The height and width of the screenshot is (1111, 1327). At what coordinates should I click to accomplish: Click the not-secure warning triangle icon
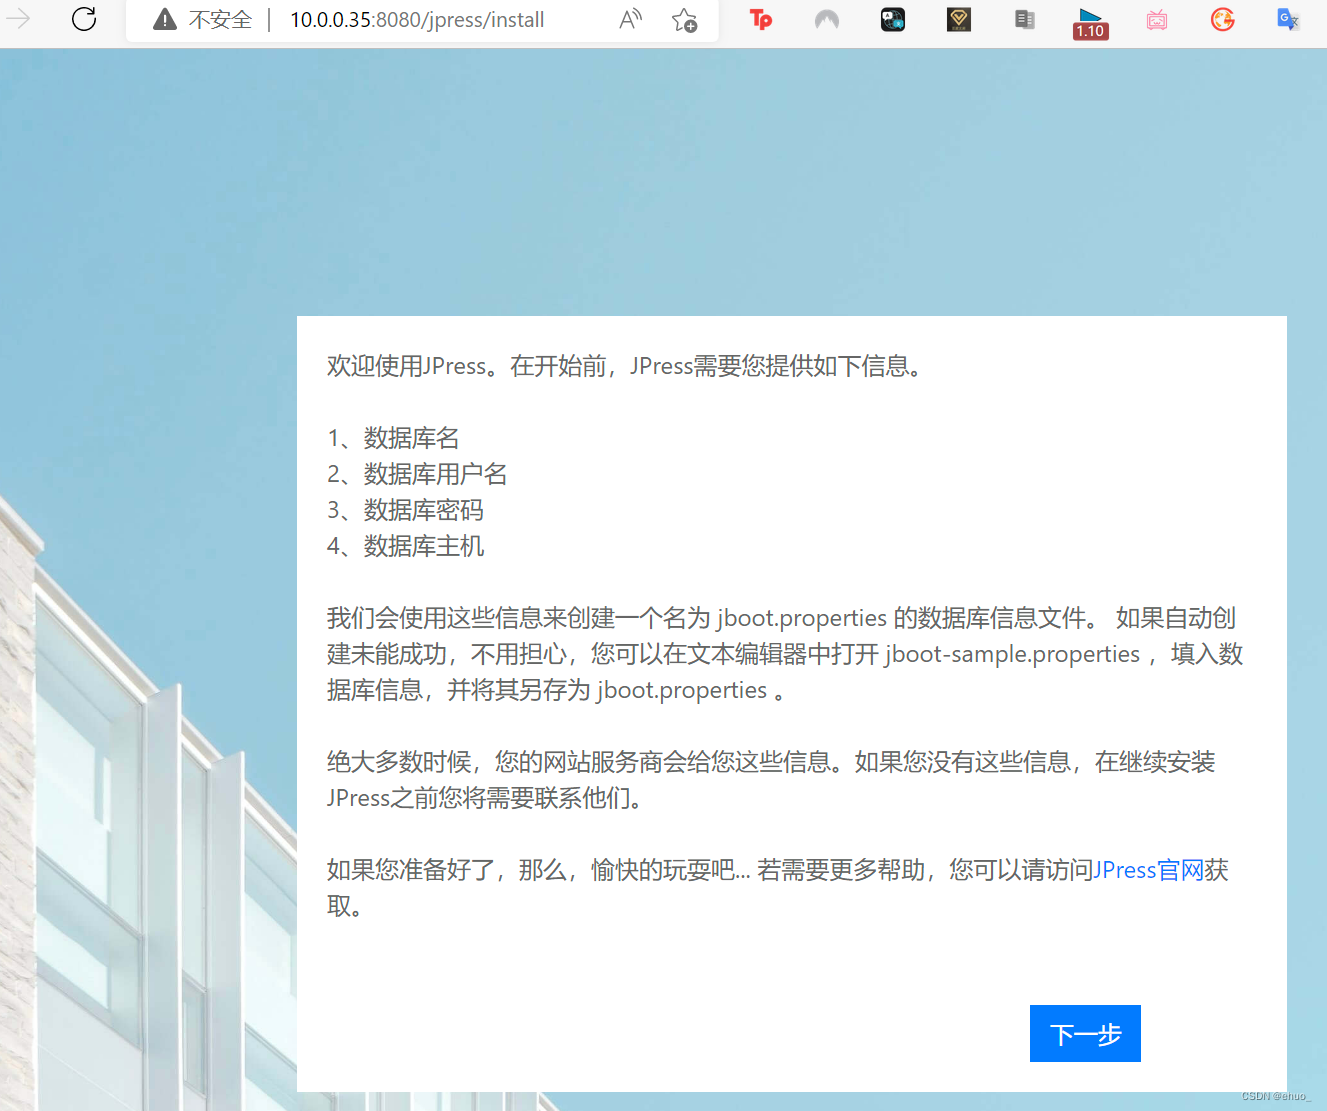(165, 20)
